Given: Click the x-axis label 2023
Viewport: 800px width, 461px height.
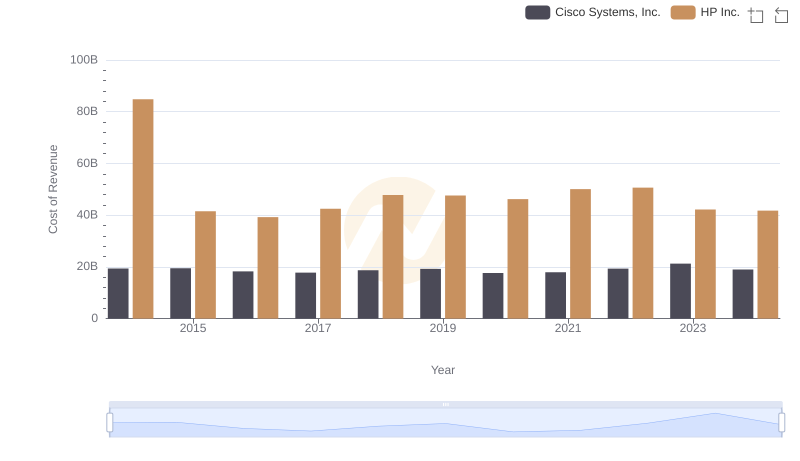Looking at the screenshot, I should (693, 328).
